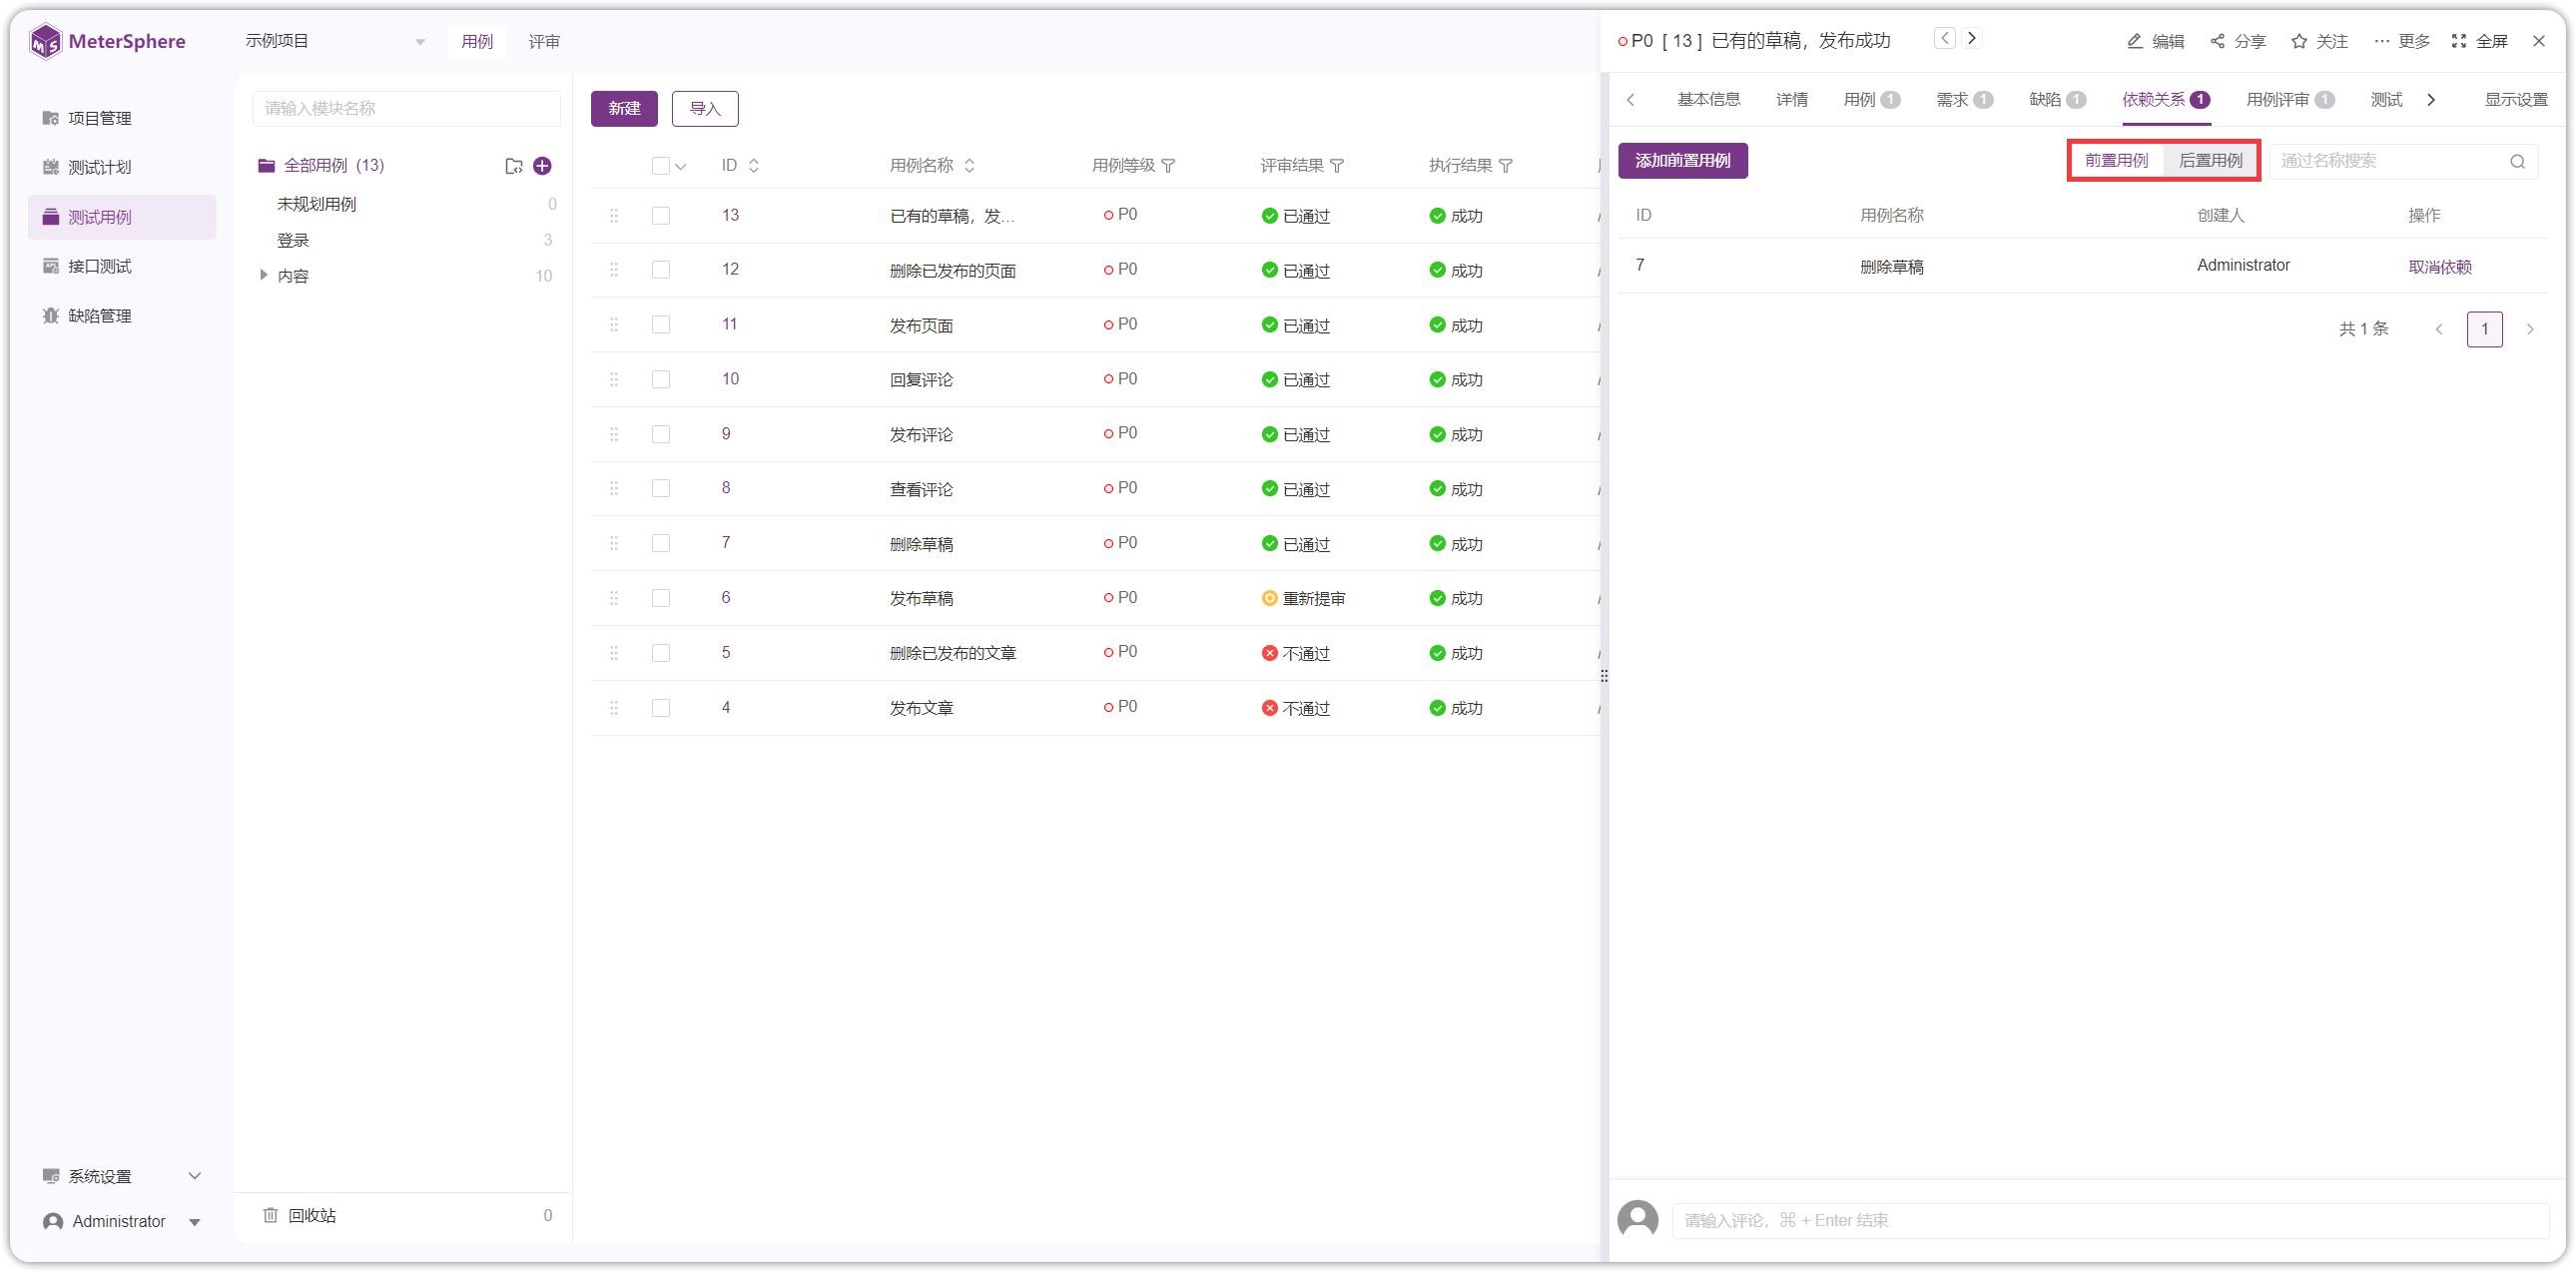This screenshot has width=2576, height=1272.
Task: Click the 分享 share icon
Action: click(2217, 41)
